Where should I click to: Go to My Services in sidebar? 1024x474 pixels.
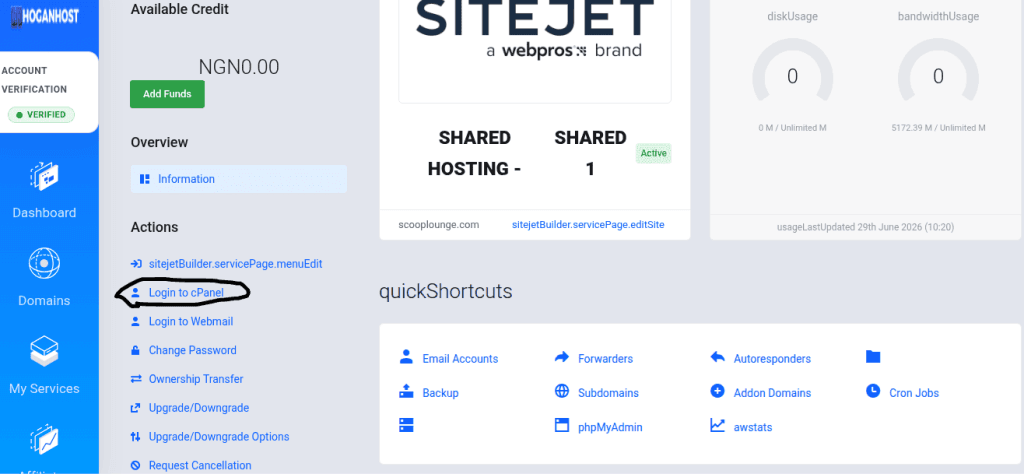[x=44, y=388]
